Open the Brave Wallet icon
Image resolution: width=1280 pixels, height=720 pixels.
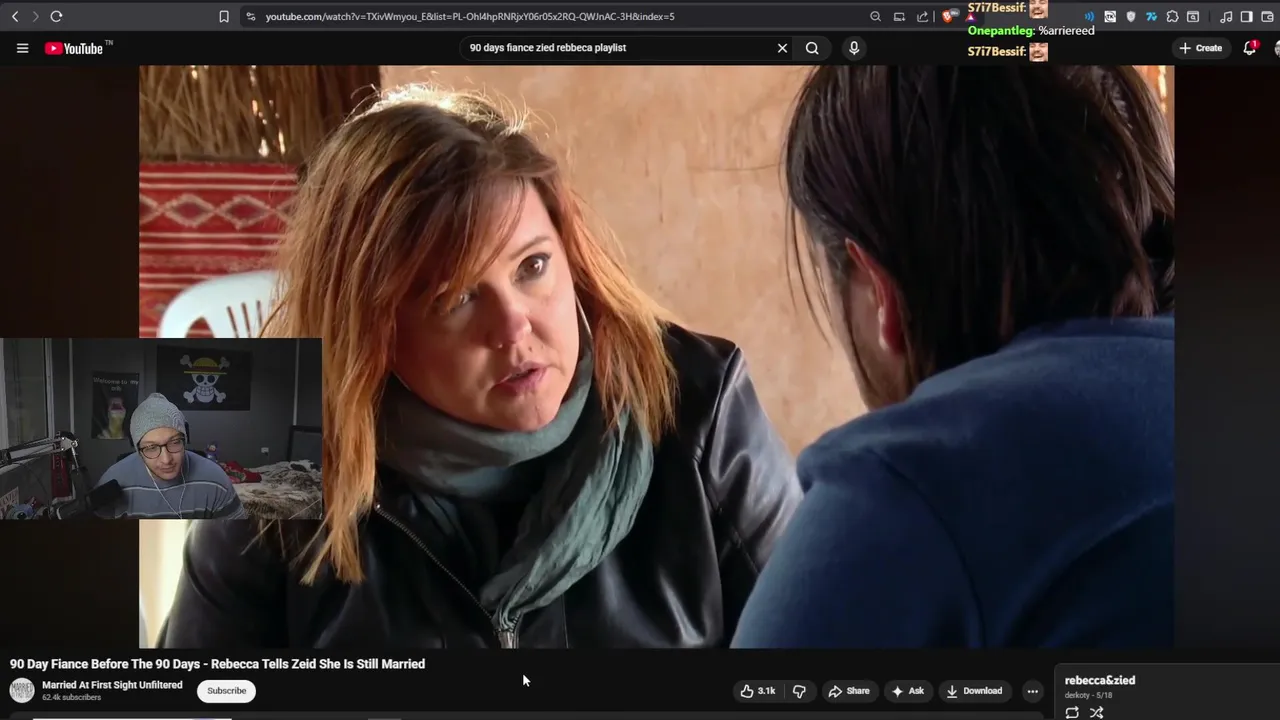[x=1268, y=16]
